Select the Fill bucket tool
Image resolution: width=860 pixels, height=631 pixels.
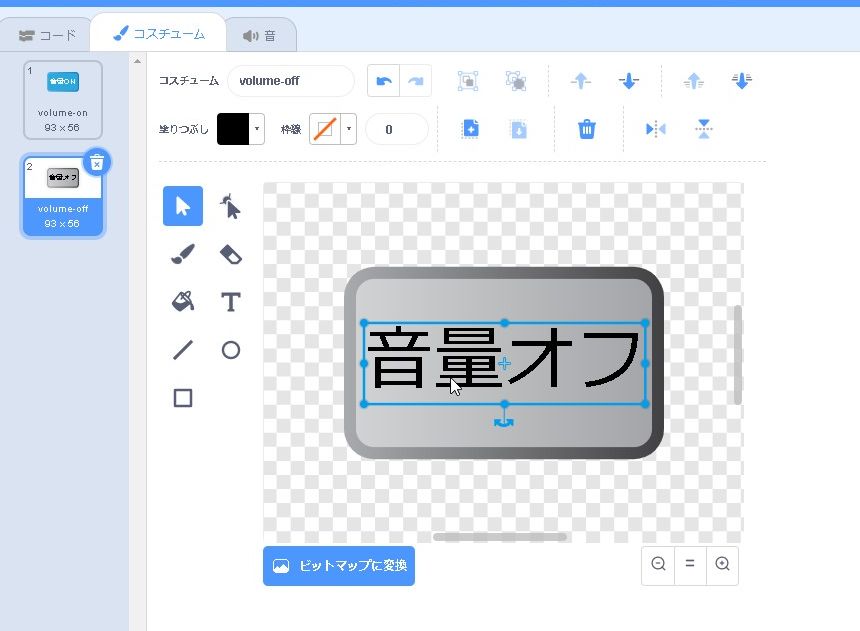183,302
